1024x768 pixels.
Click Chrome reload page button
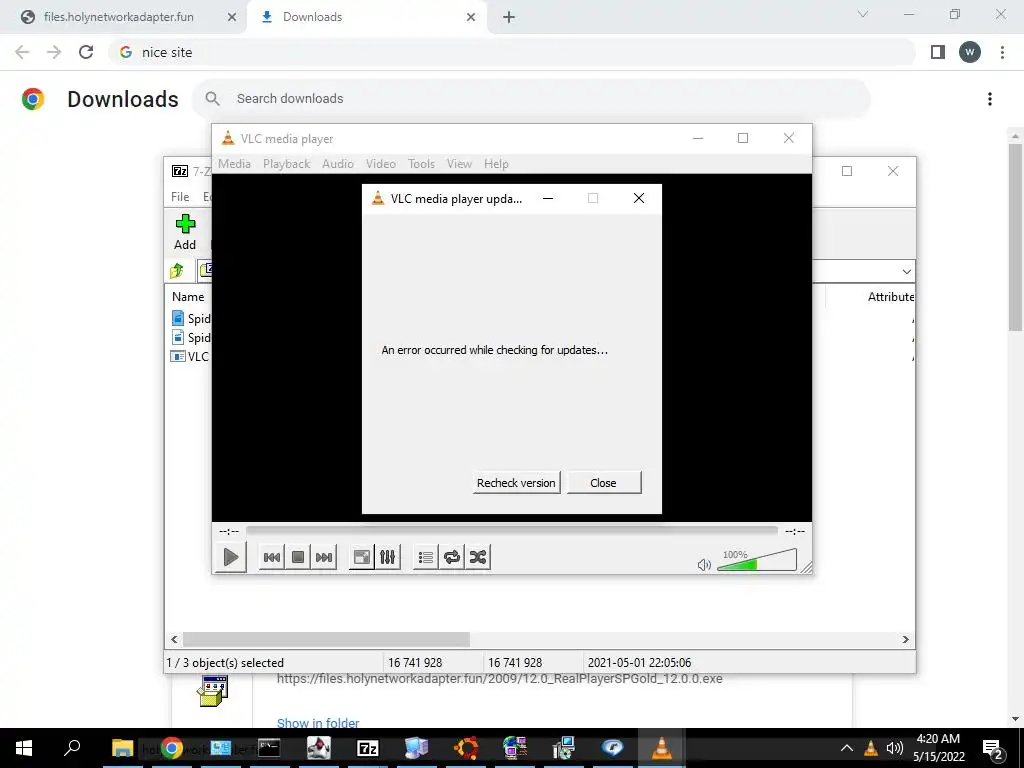(x=86, y=52)
